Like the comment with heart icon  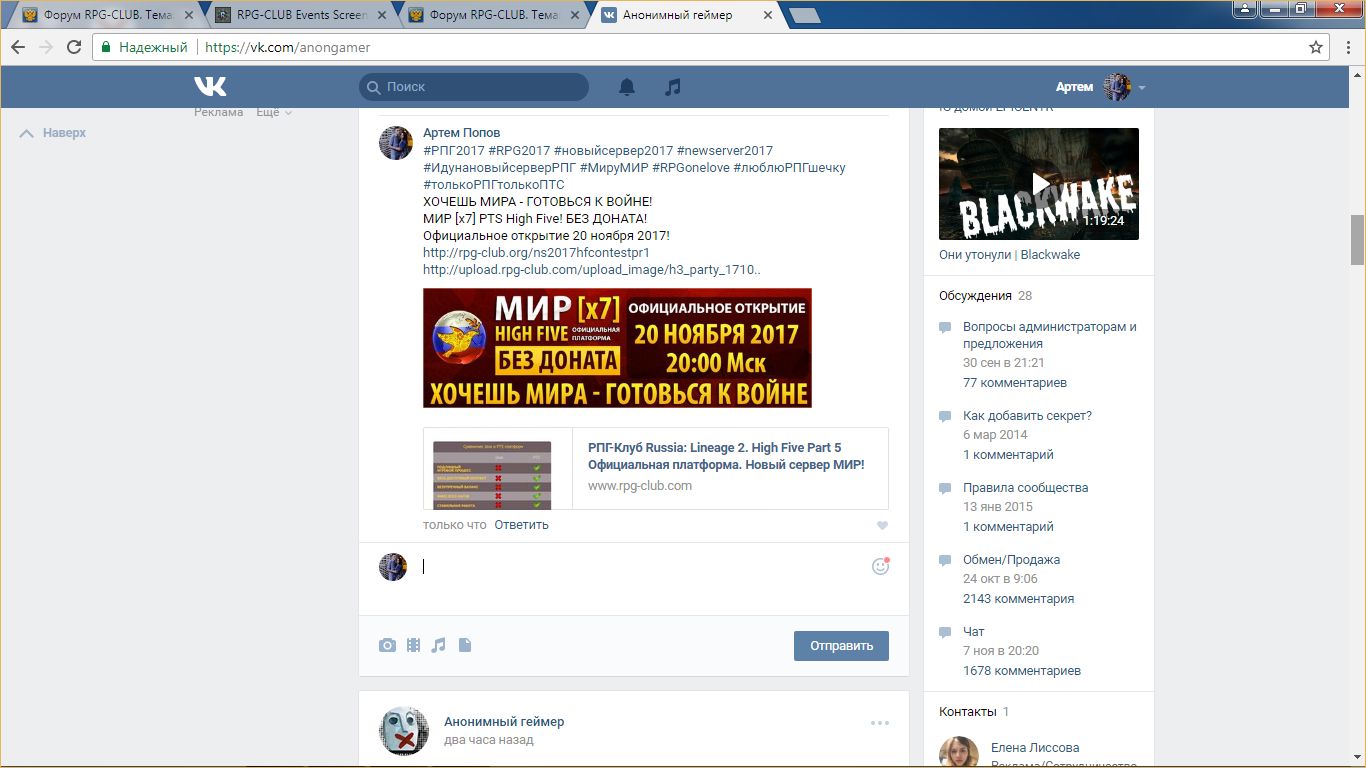pyautogui.click(x=882, y=526)
